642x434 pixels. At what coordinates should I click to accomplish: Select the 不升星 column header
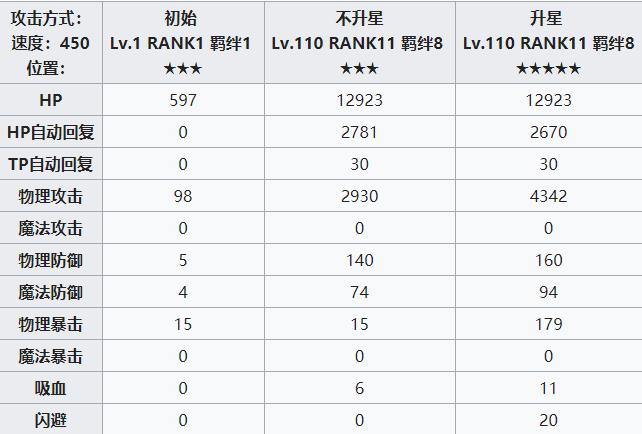click(x=359, y=43)
